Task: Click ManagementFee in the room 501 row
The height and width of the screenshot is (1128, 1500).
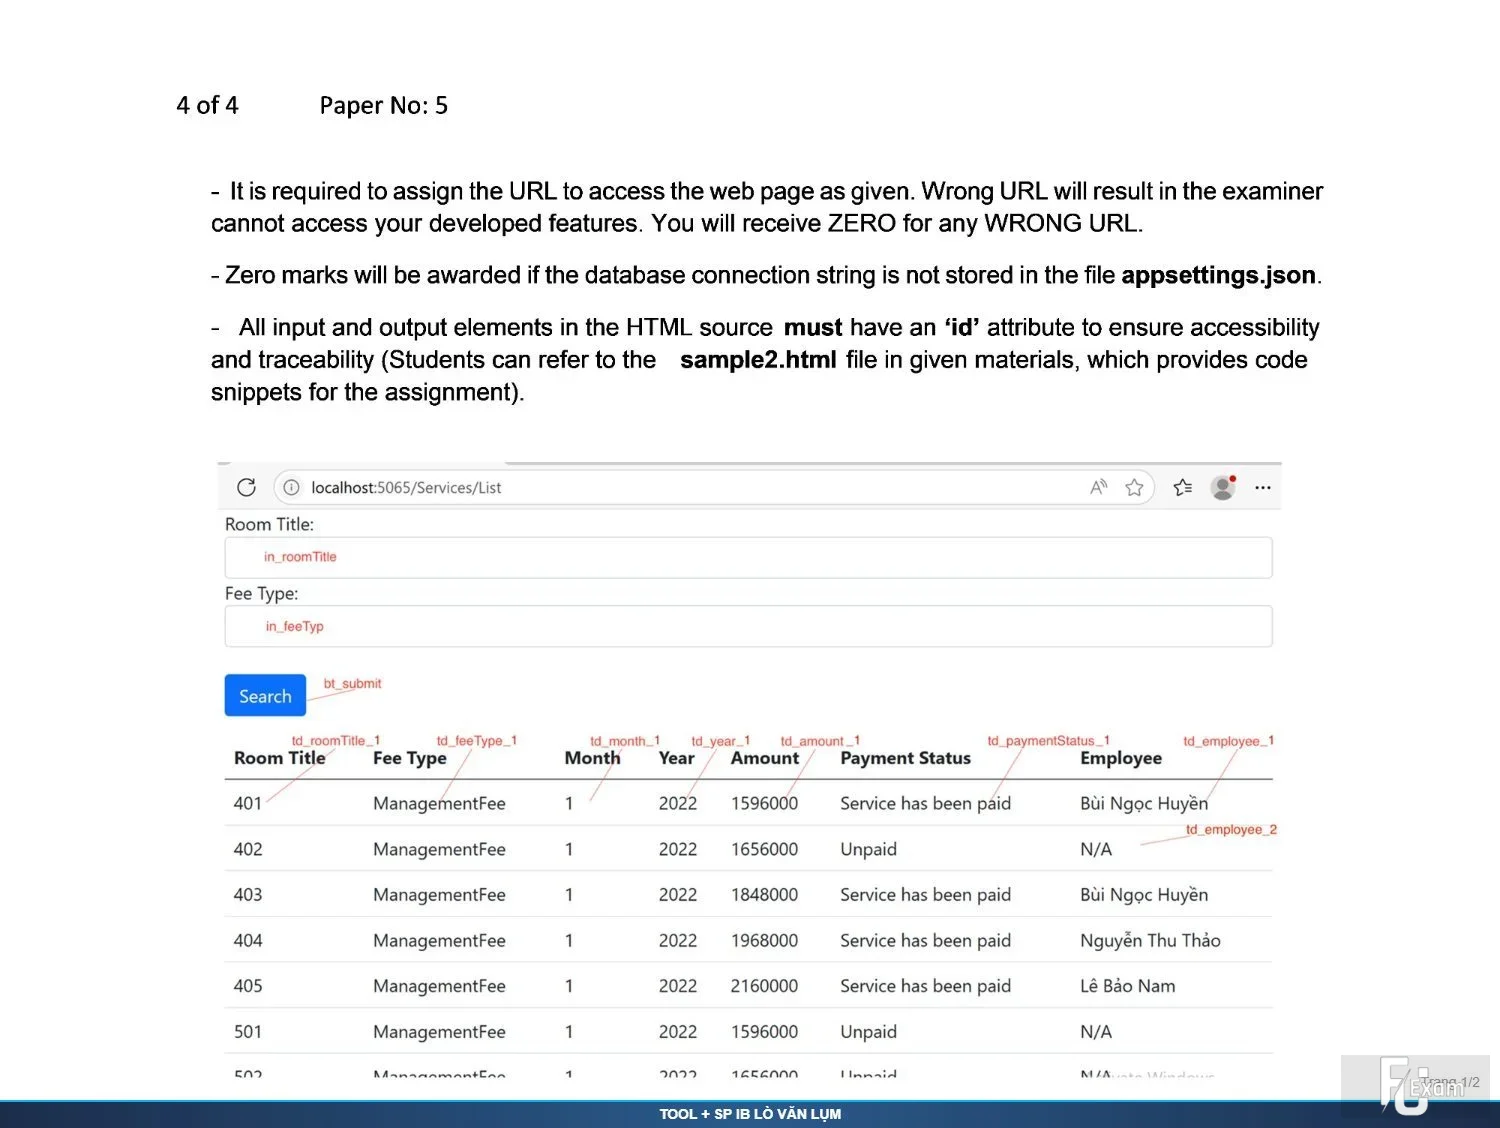Action: pyautogui.click(x=439, y=1031)
